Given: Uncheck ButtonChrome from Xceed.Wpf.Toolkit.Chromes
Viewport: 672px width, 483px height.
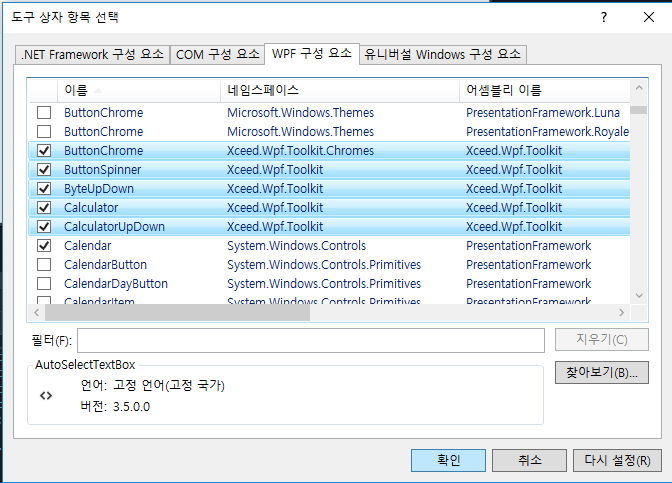Looking at the screenshot, I should point(44,150).
